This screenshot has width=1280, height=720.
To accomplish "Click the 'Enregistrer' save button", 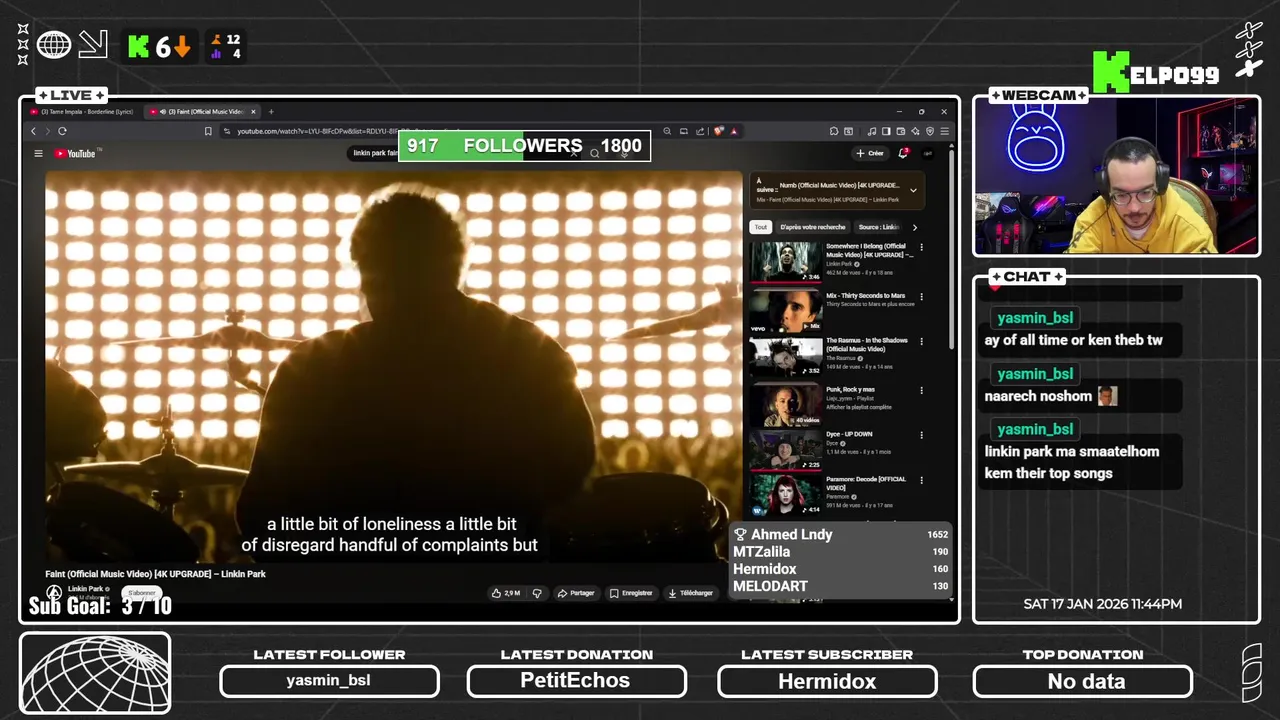I will click(631, 593).
